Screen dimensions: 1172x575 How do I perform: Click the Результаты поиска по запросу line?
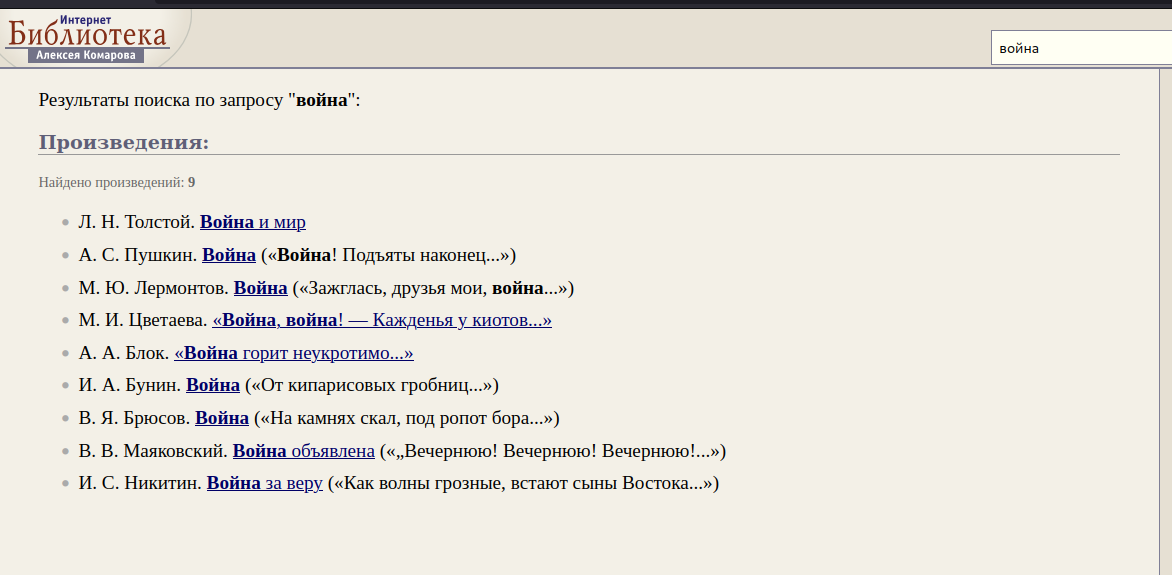tap(199, 100)
